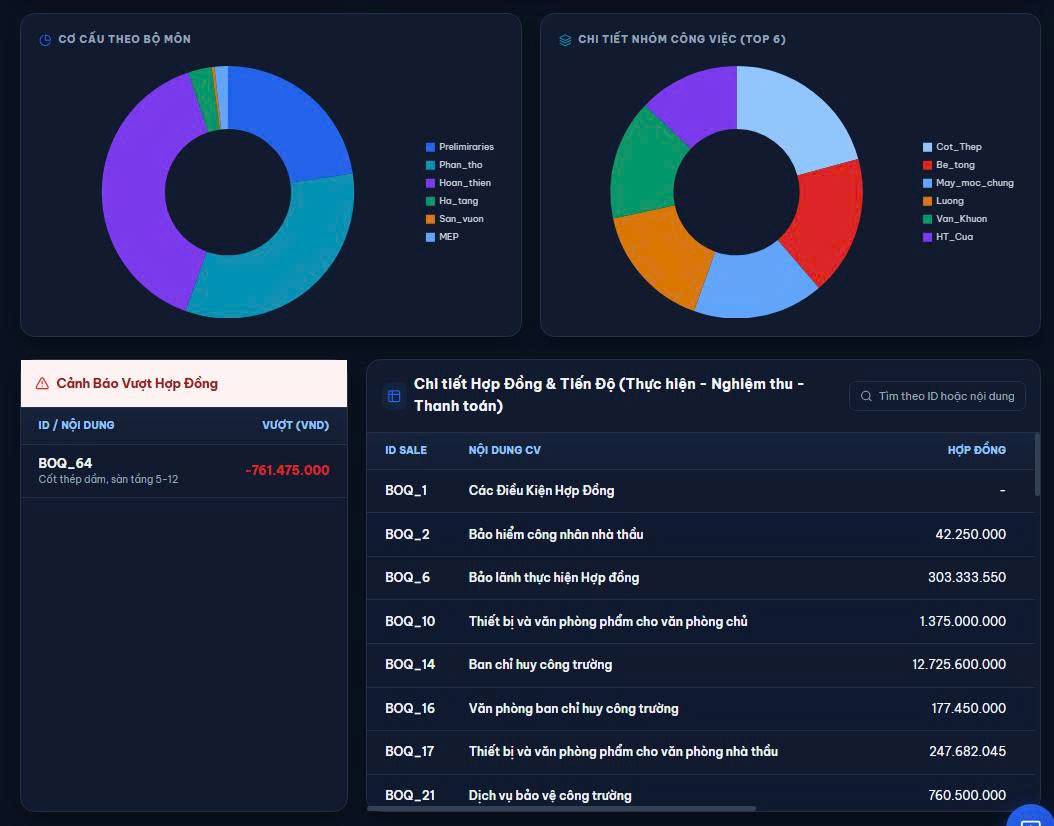Image resolution: width=1054 pixels, height=826 pixels.
Task: Click the contract value 303.333.550
Action: coord(967,577)
